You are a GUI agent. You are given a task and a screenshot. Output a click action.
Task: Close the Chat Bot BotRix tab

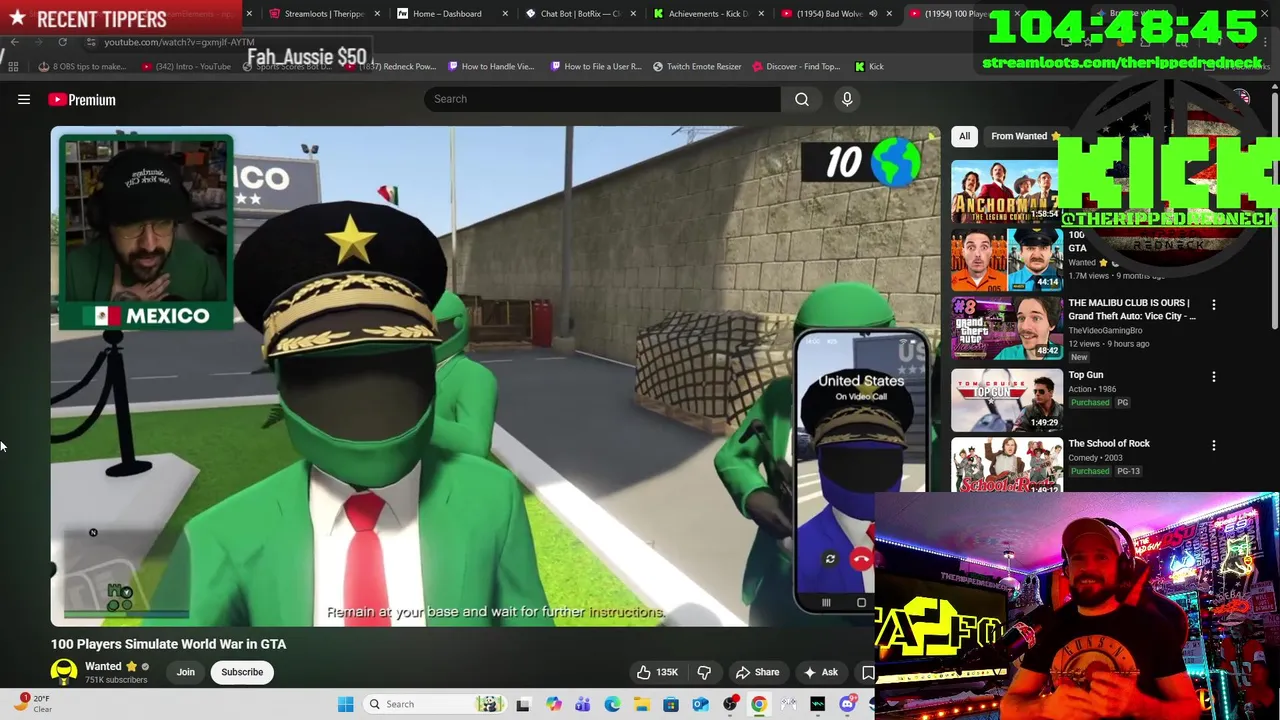click(x=633, y=14)
